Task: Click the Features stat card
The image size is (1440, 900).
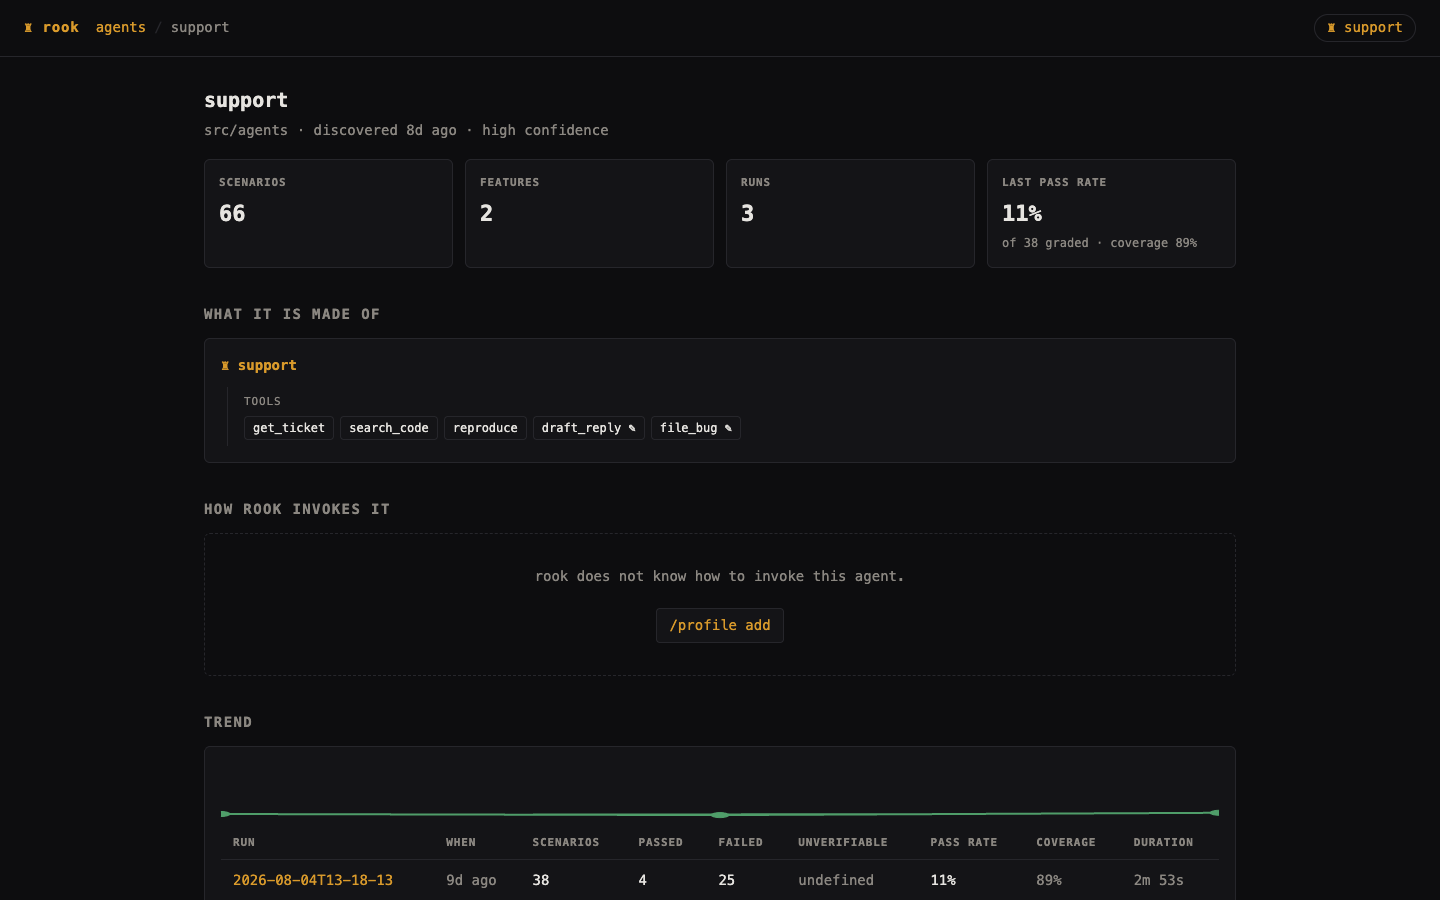Action: 589,213
